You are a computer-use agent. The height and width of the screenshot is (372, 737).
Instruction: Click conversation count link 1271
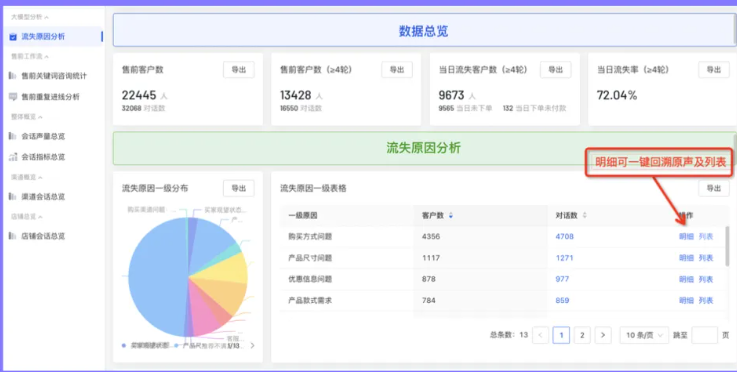point(565,258)
